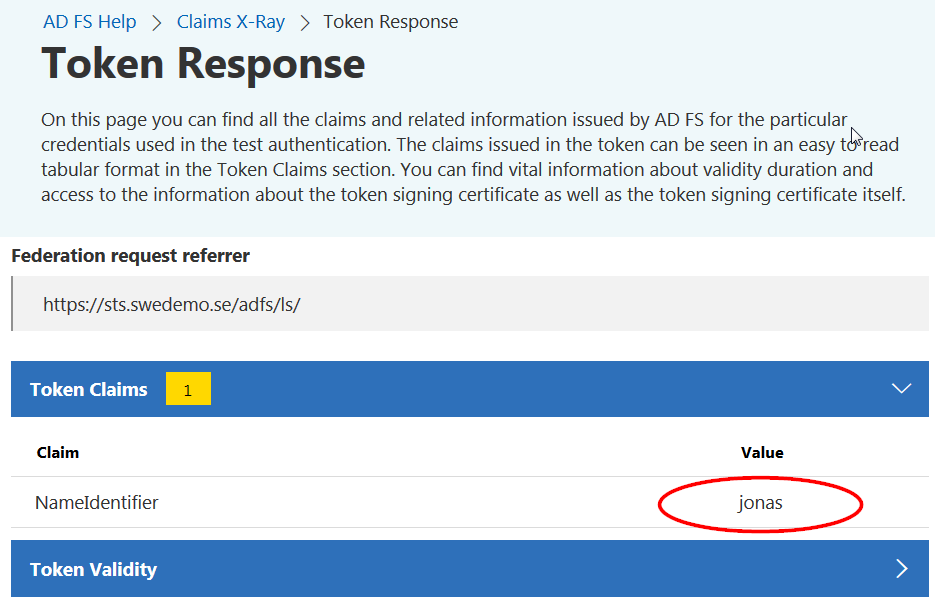
Task: Click the yellow claim count badge
Action: (x=188, y=390)
